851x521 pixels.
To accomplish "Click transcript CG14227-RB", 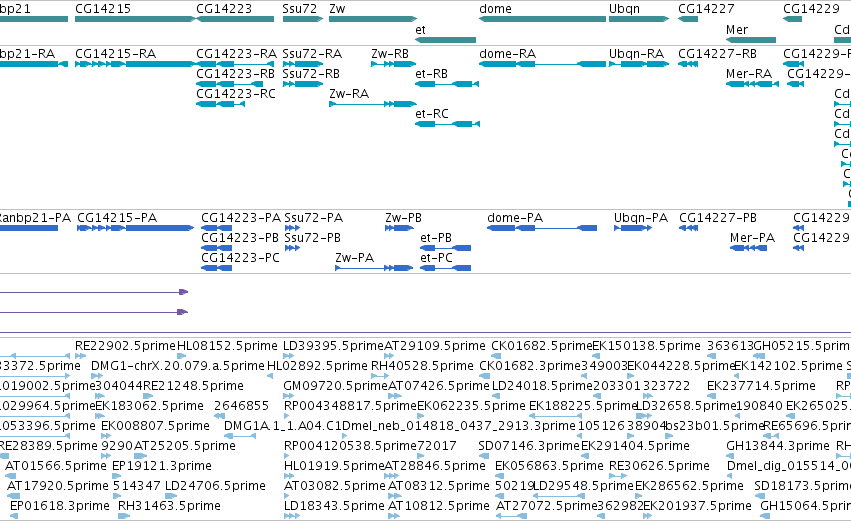I will (x=688, y=64).
